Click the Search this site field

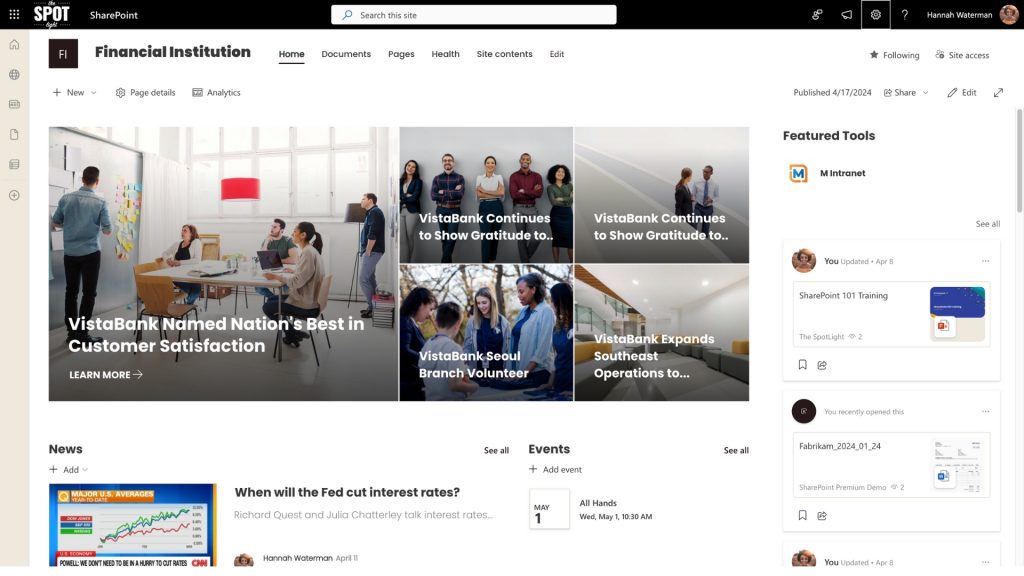click(474, 15)
